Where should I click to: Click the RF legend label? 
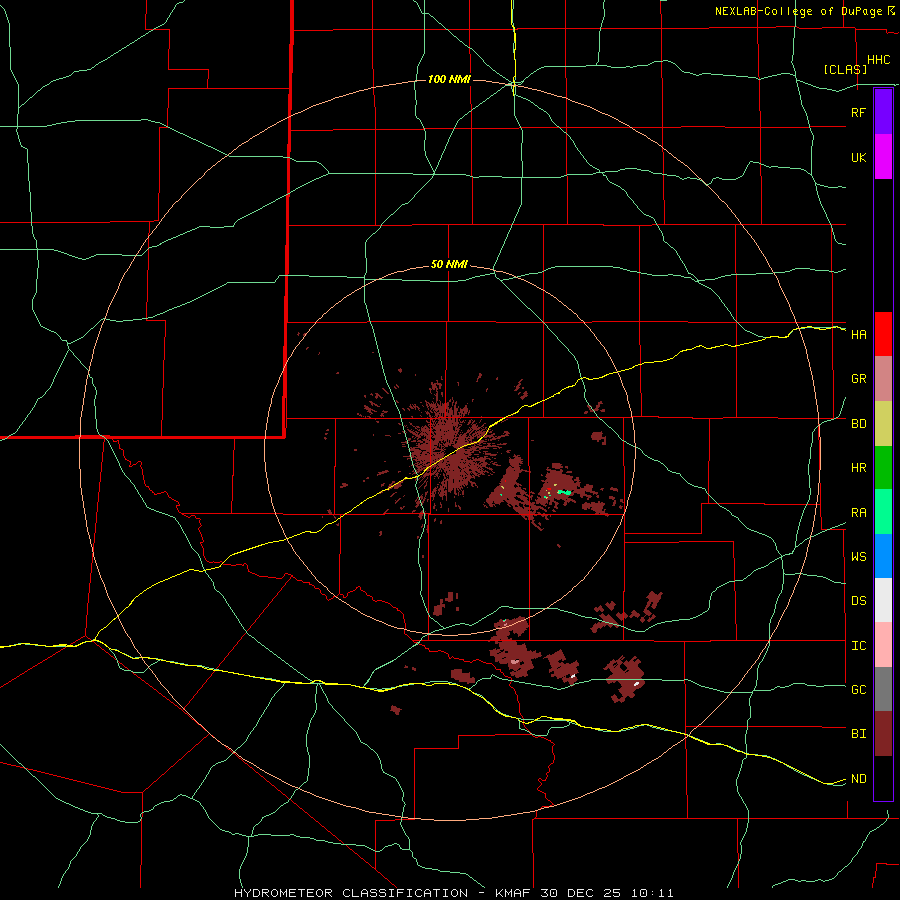858,112
